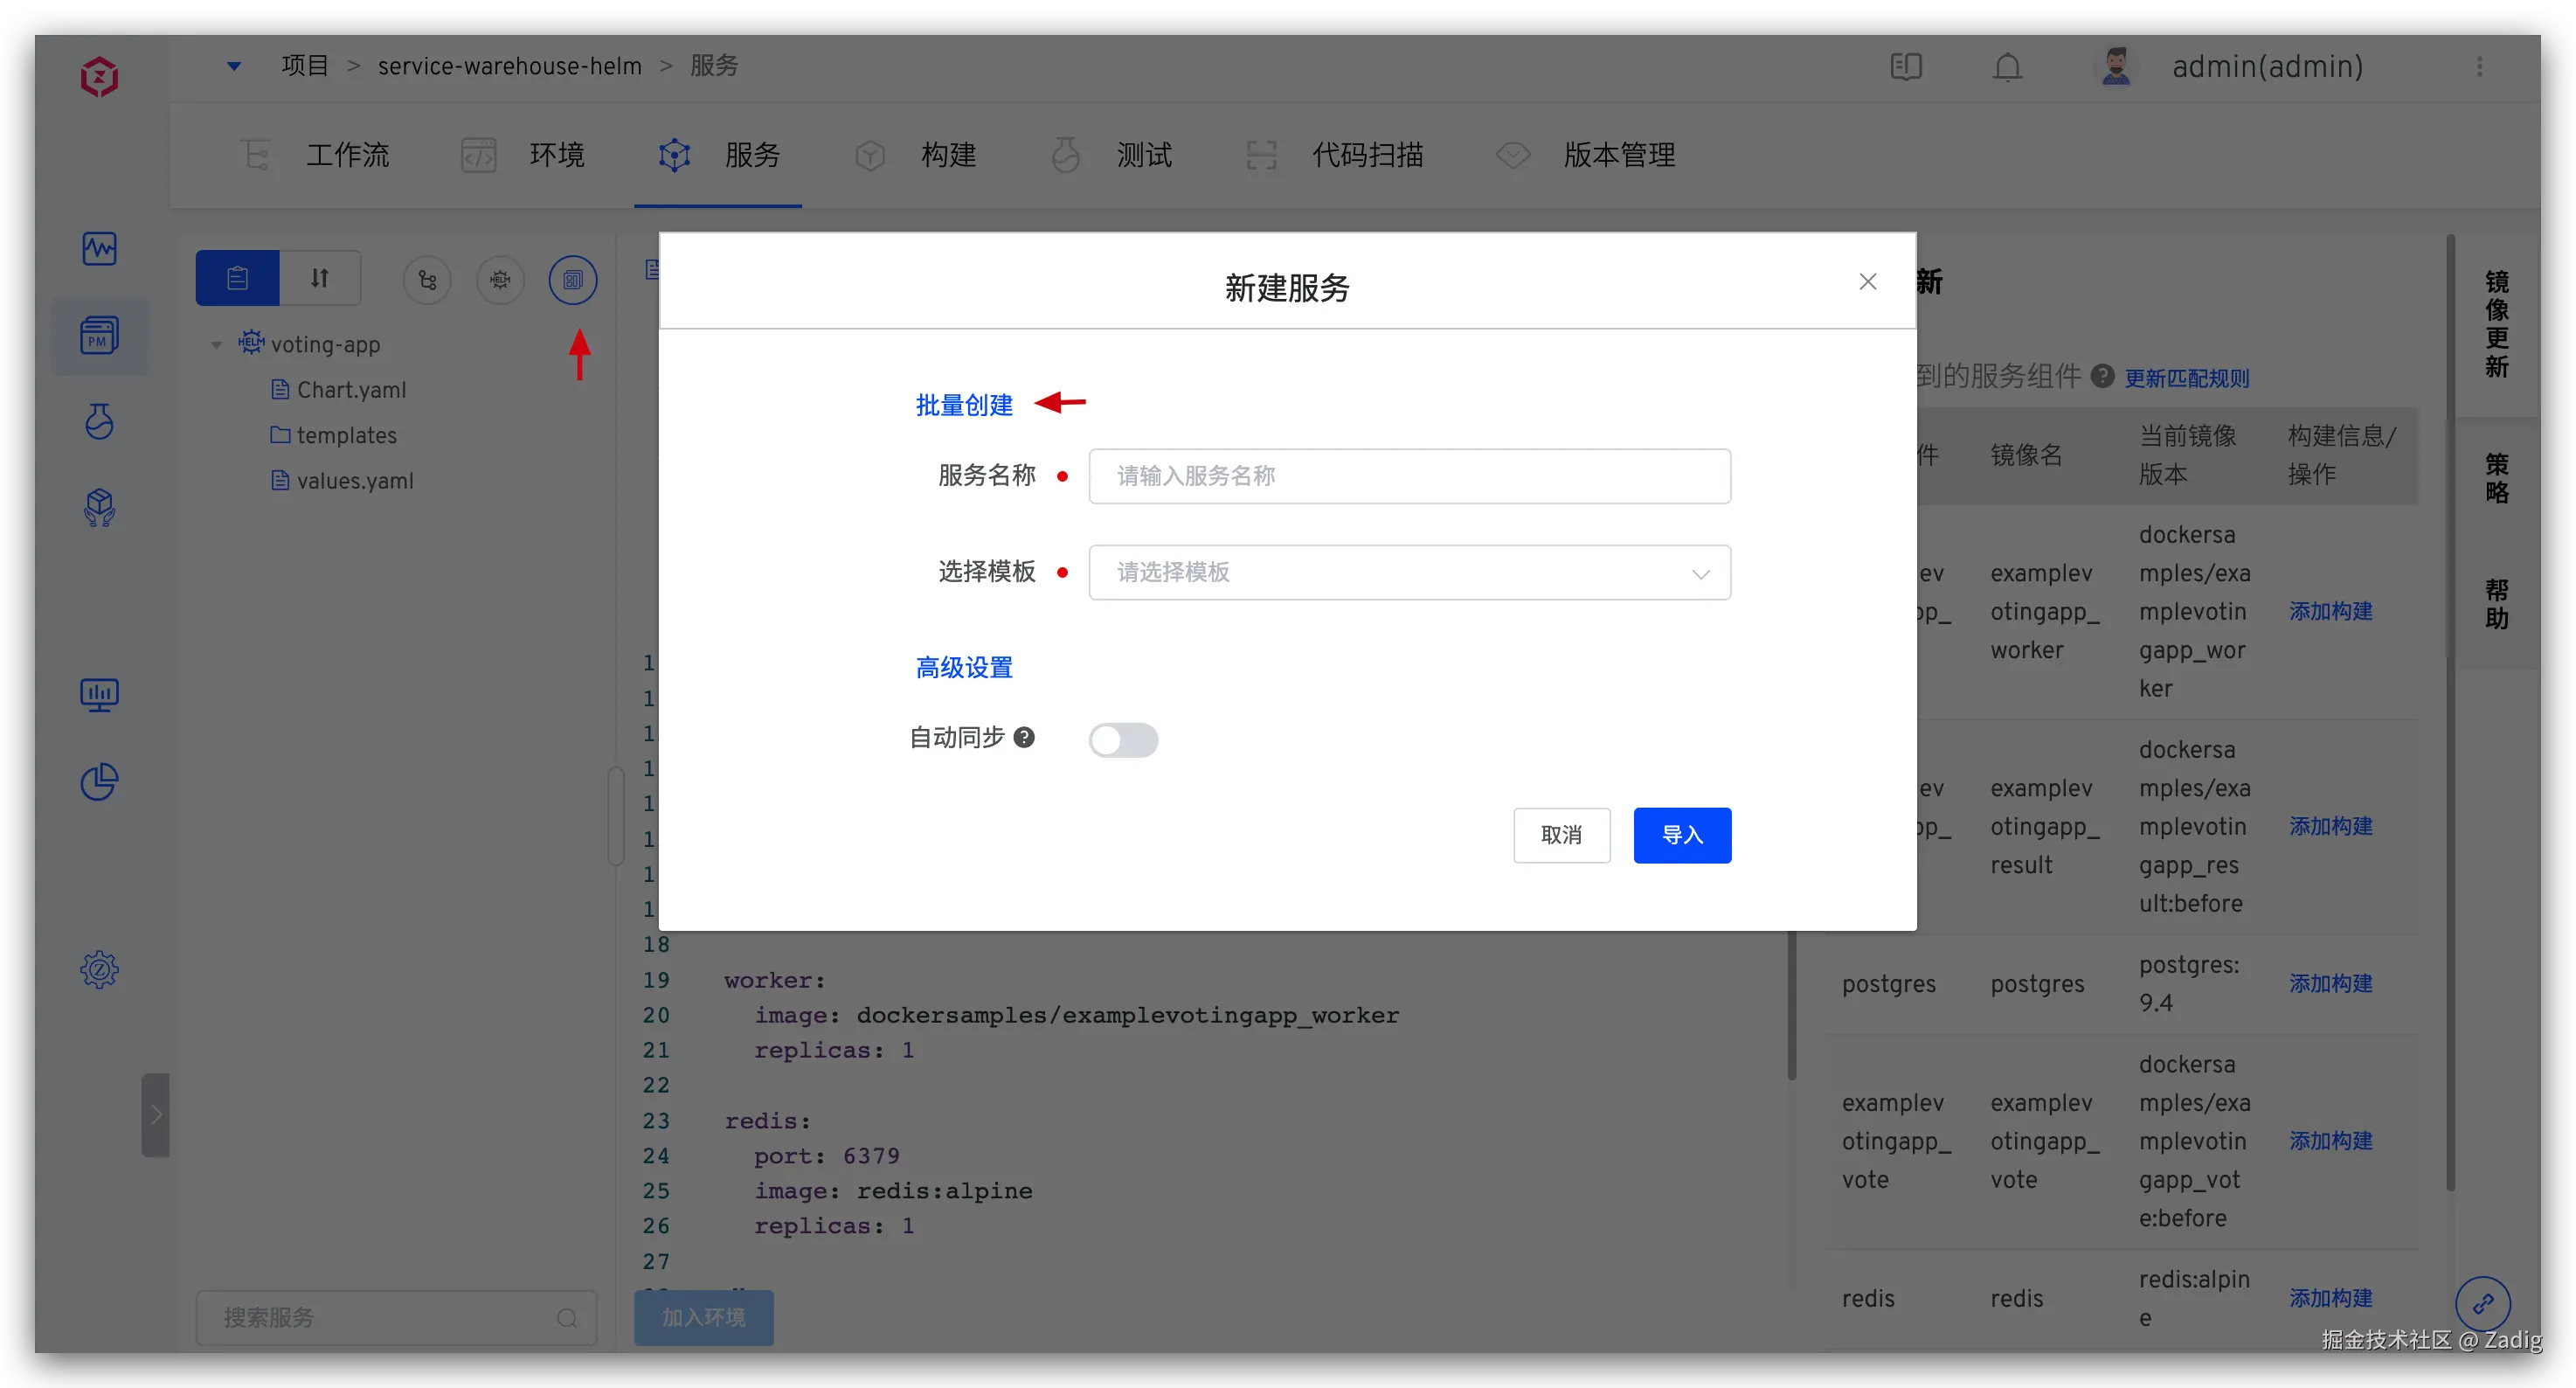Click 添加构建 for postgres row

2330,983
